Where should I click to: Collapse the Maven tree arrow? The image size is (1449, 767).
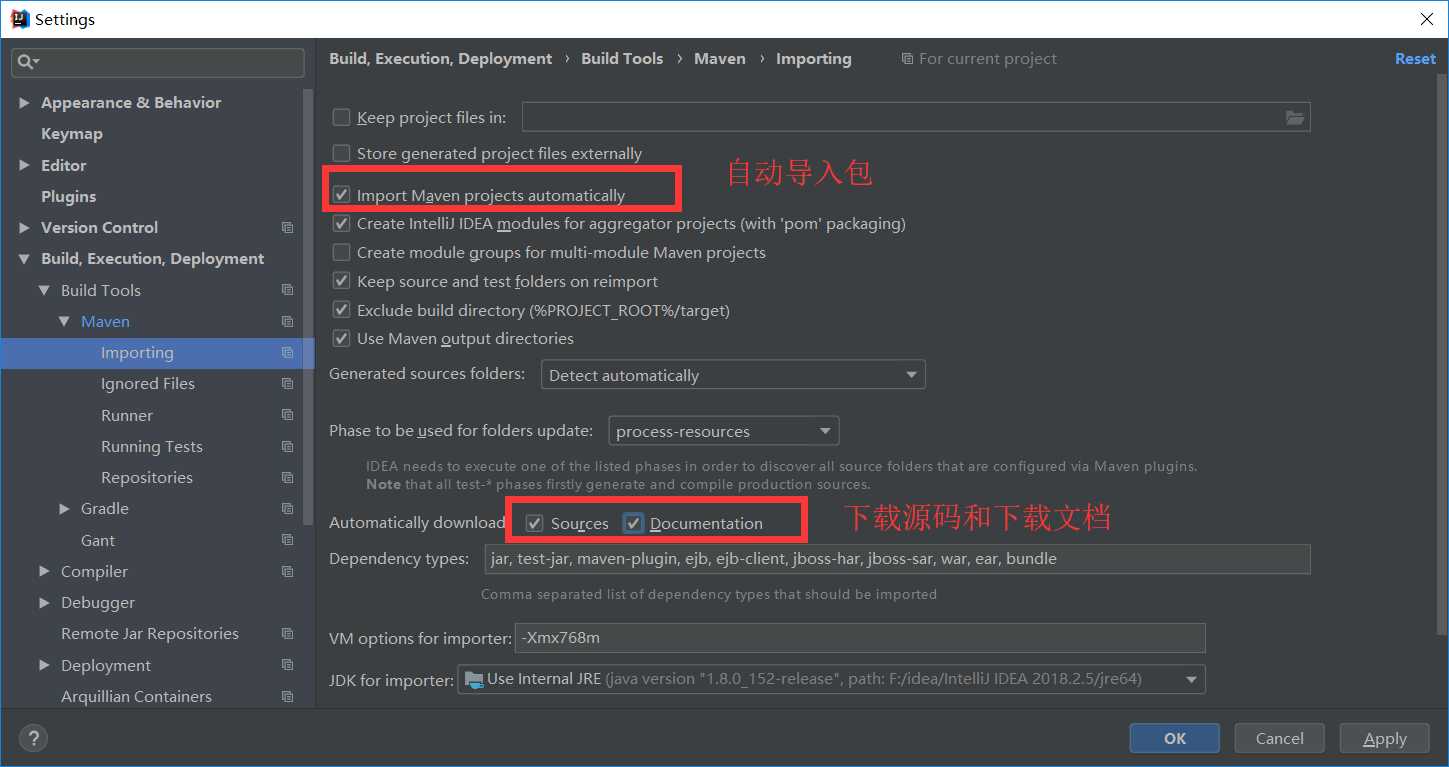point(64,322)
